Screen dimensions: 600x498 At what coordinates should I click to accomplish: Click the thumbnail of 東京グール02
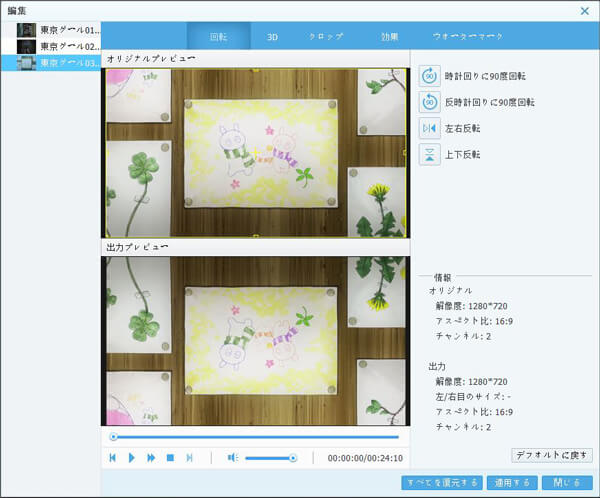pyautogui.click(x=26, y=46)
